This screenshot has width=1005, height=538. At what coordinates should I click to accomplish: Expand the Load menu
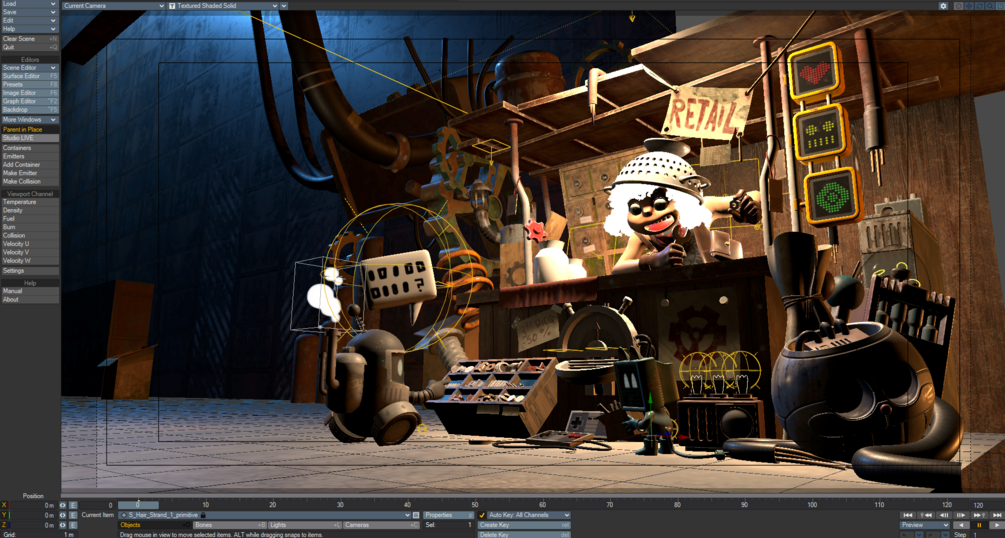[29, 4]
